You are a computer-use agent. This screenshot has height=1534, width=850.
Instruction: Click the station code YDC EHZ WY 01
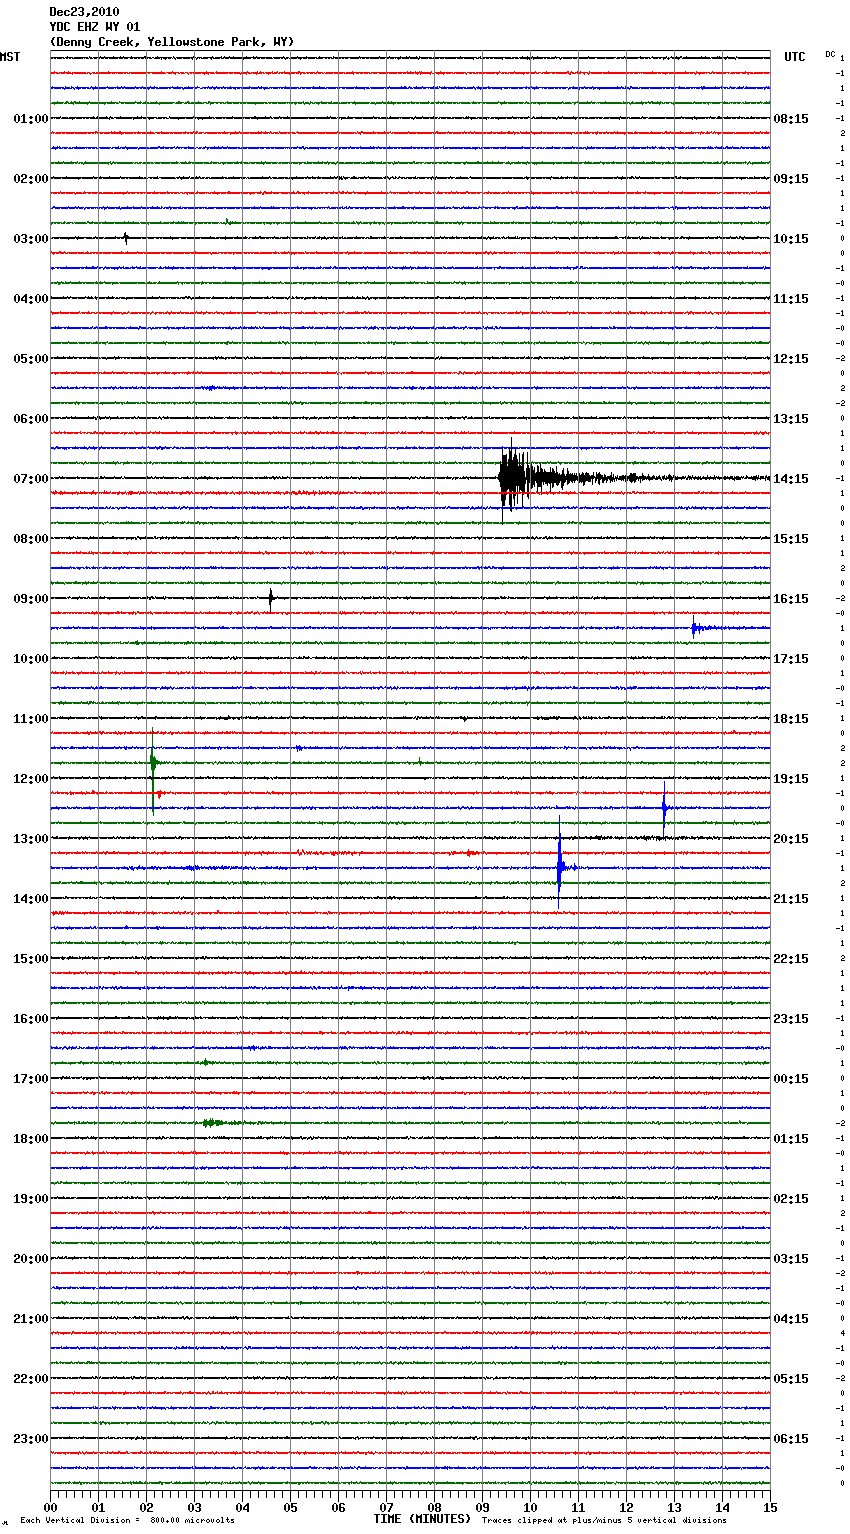tap(95, 27)
